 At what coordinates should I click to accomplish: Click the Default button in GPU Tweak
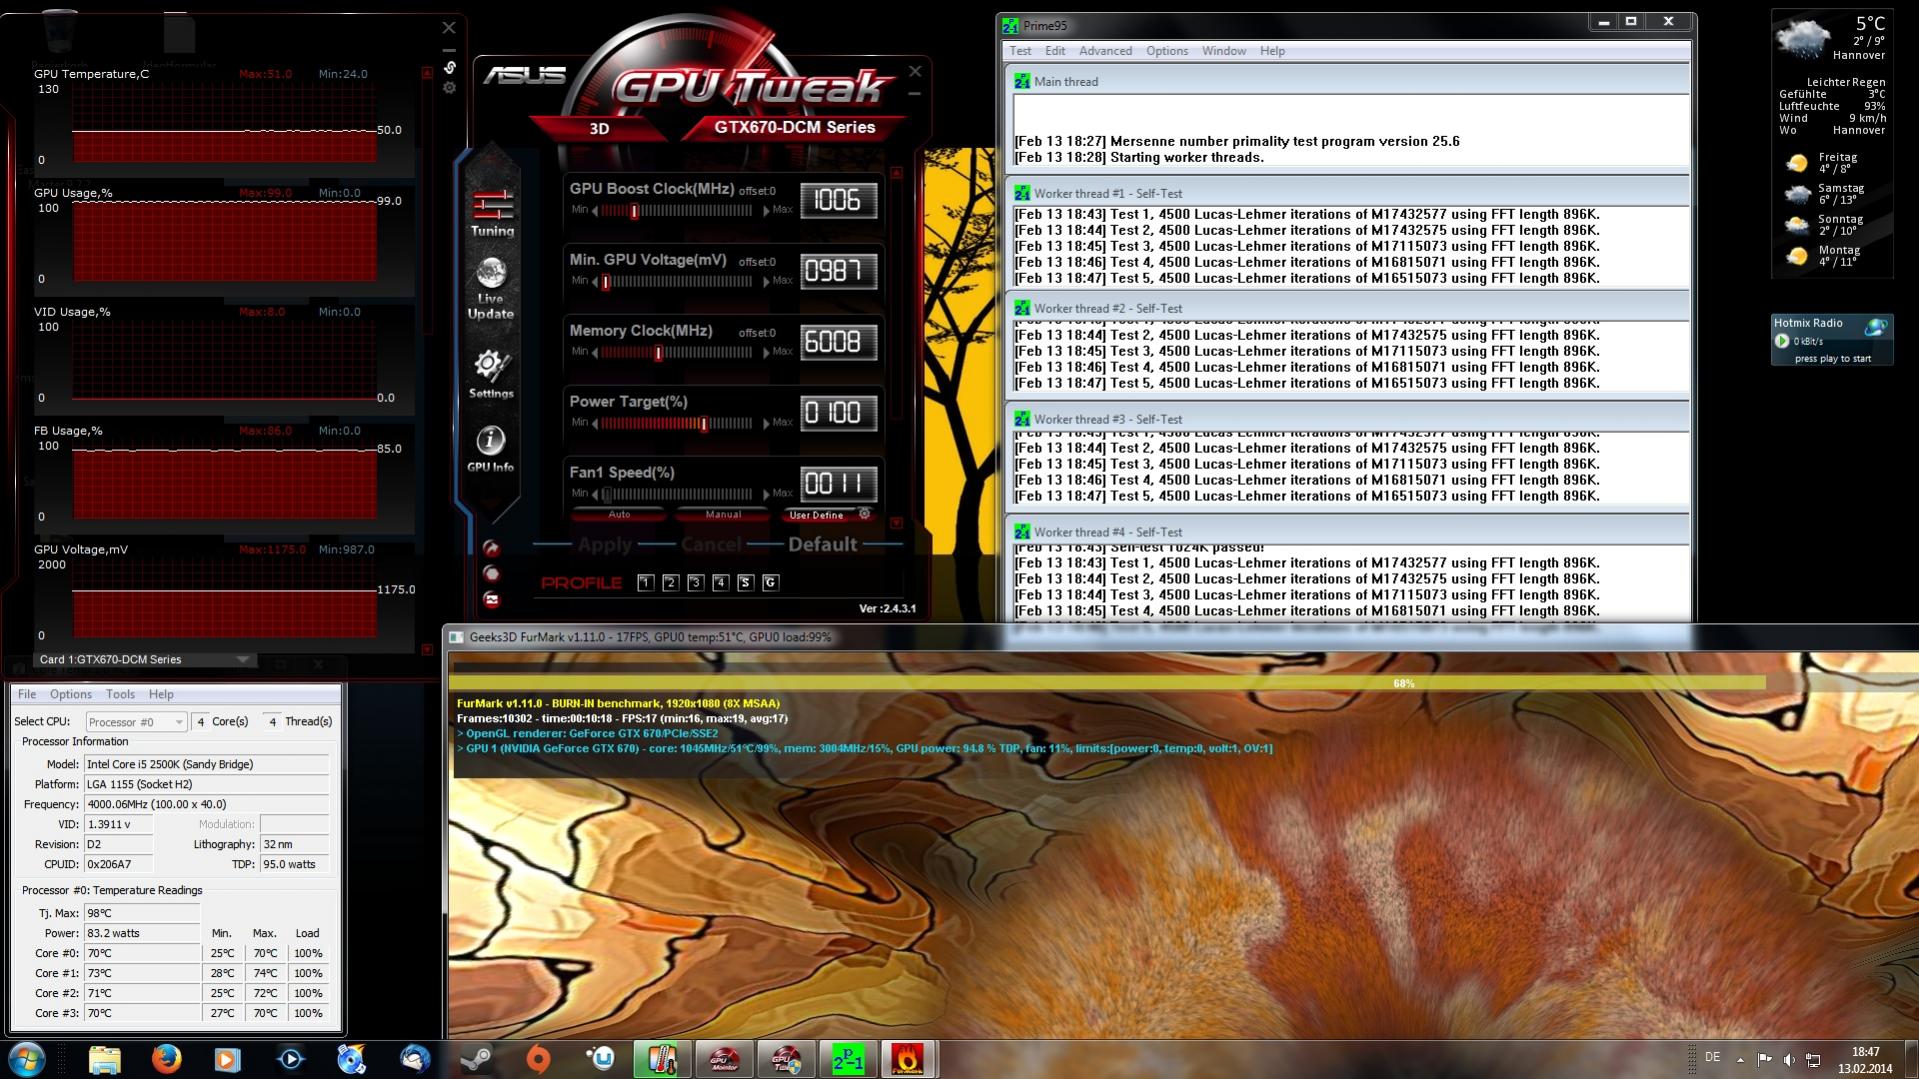click(822, 544)
